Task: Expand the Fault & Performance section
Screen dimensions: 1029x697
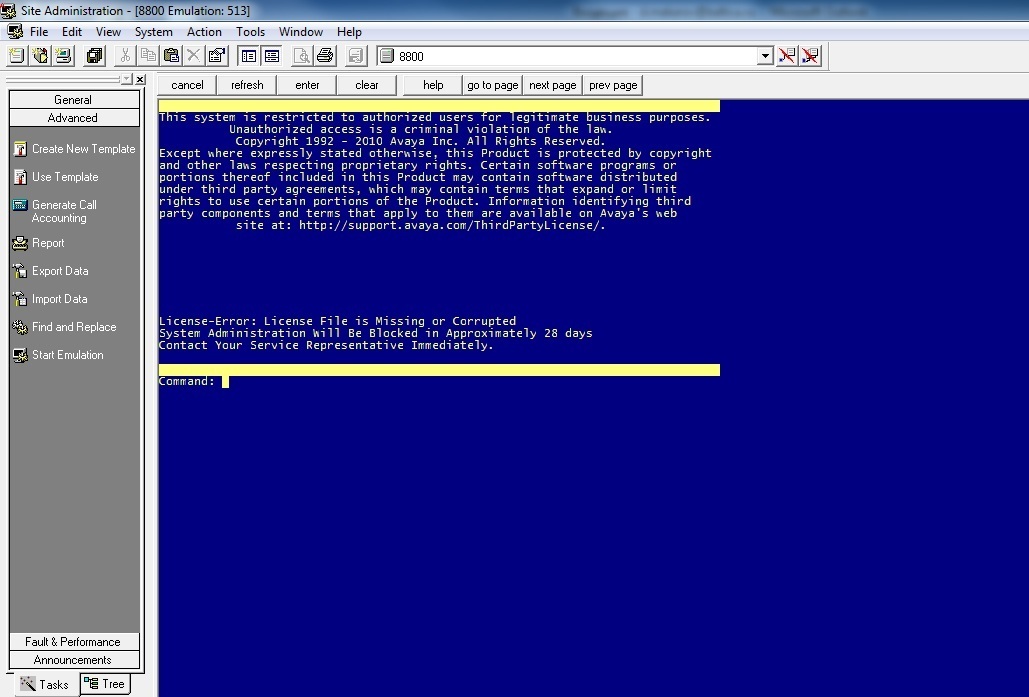Action: pos(74,642)
